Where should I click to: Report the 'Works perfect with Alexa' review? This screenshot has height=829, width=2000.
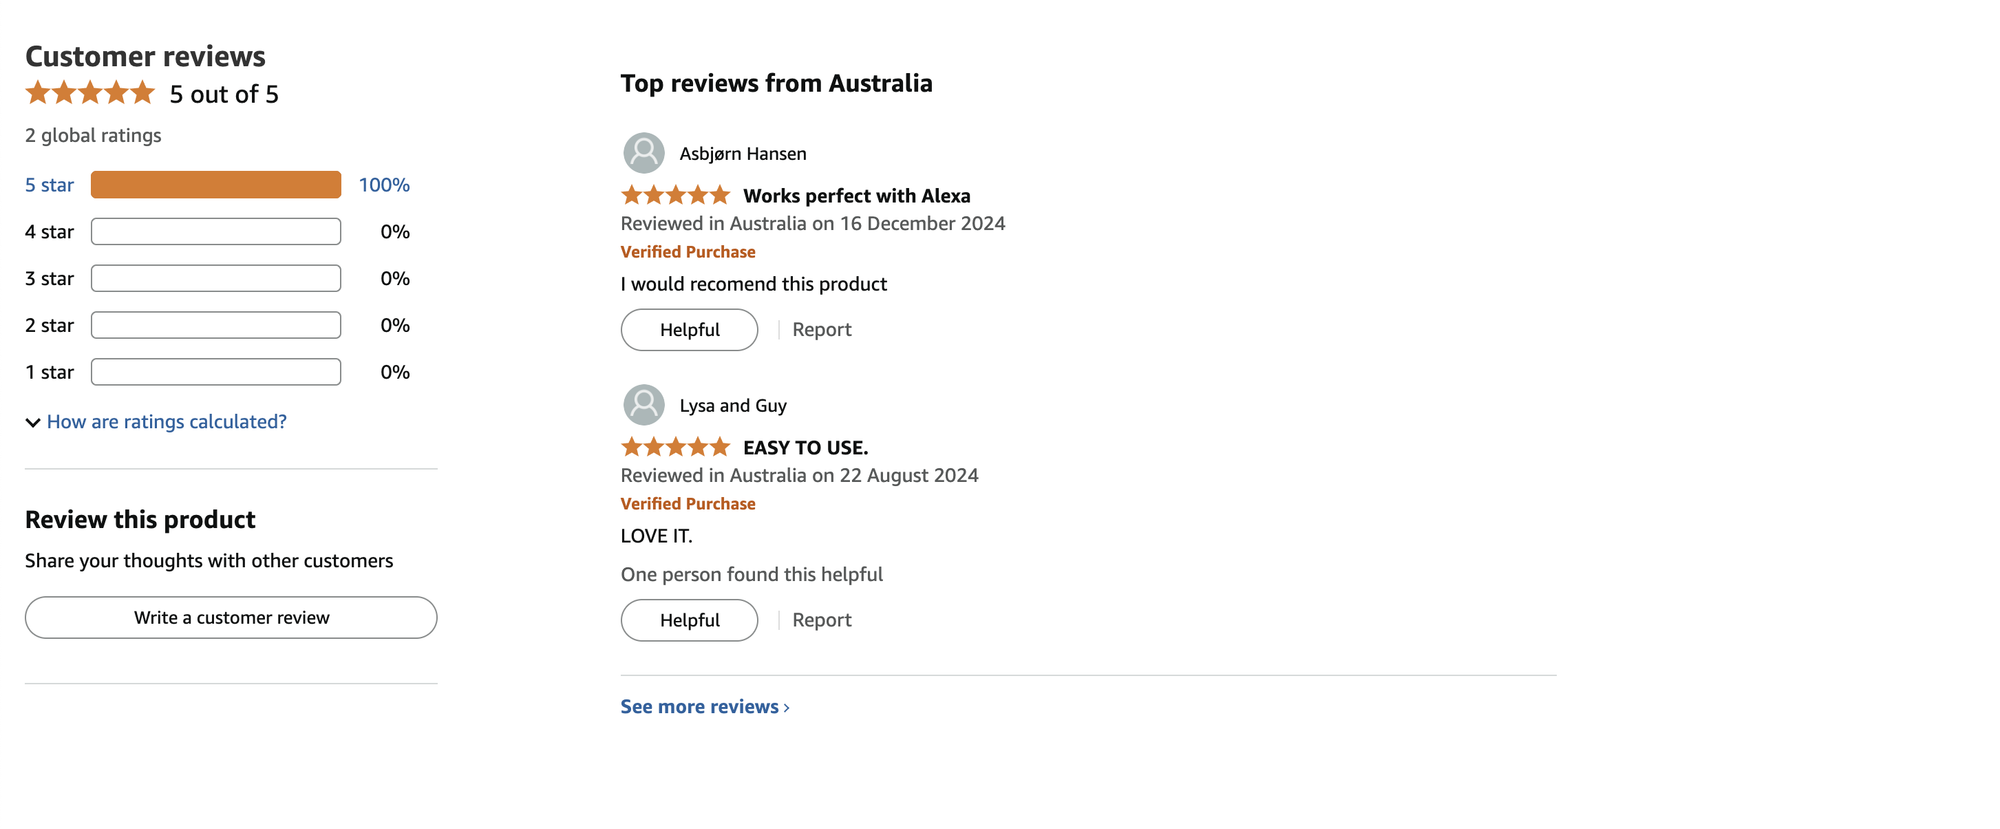click(x=821, y=329)
